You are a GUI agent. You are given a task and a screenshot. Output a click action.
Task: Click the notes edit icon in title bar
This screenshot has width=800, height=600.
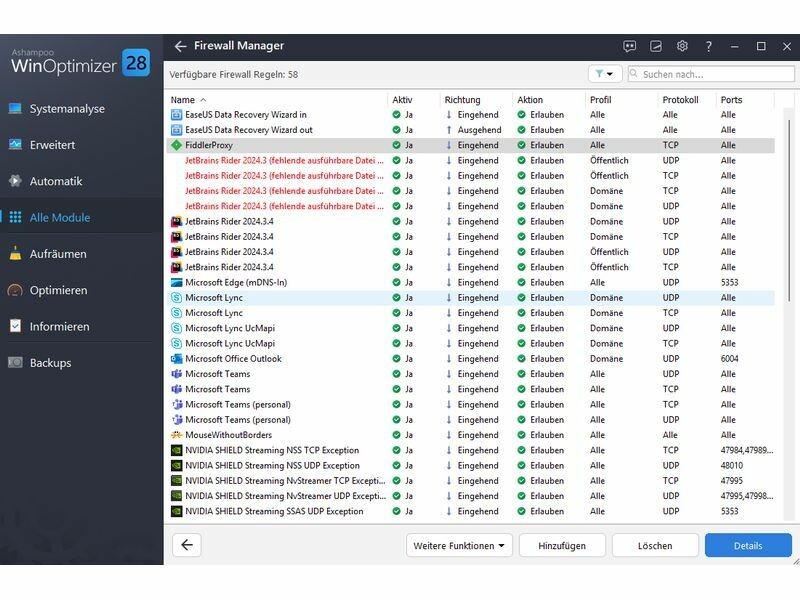(656, 46)
